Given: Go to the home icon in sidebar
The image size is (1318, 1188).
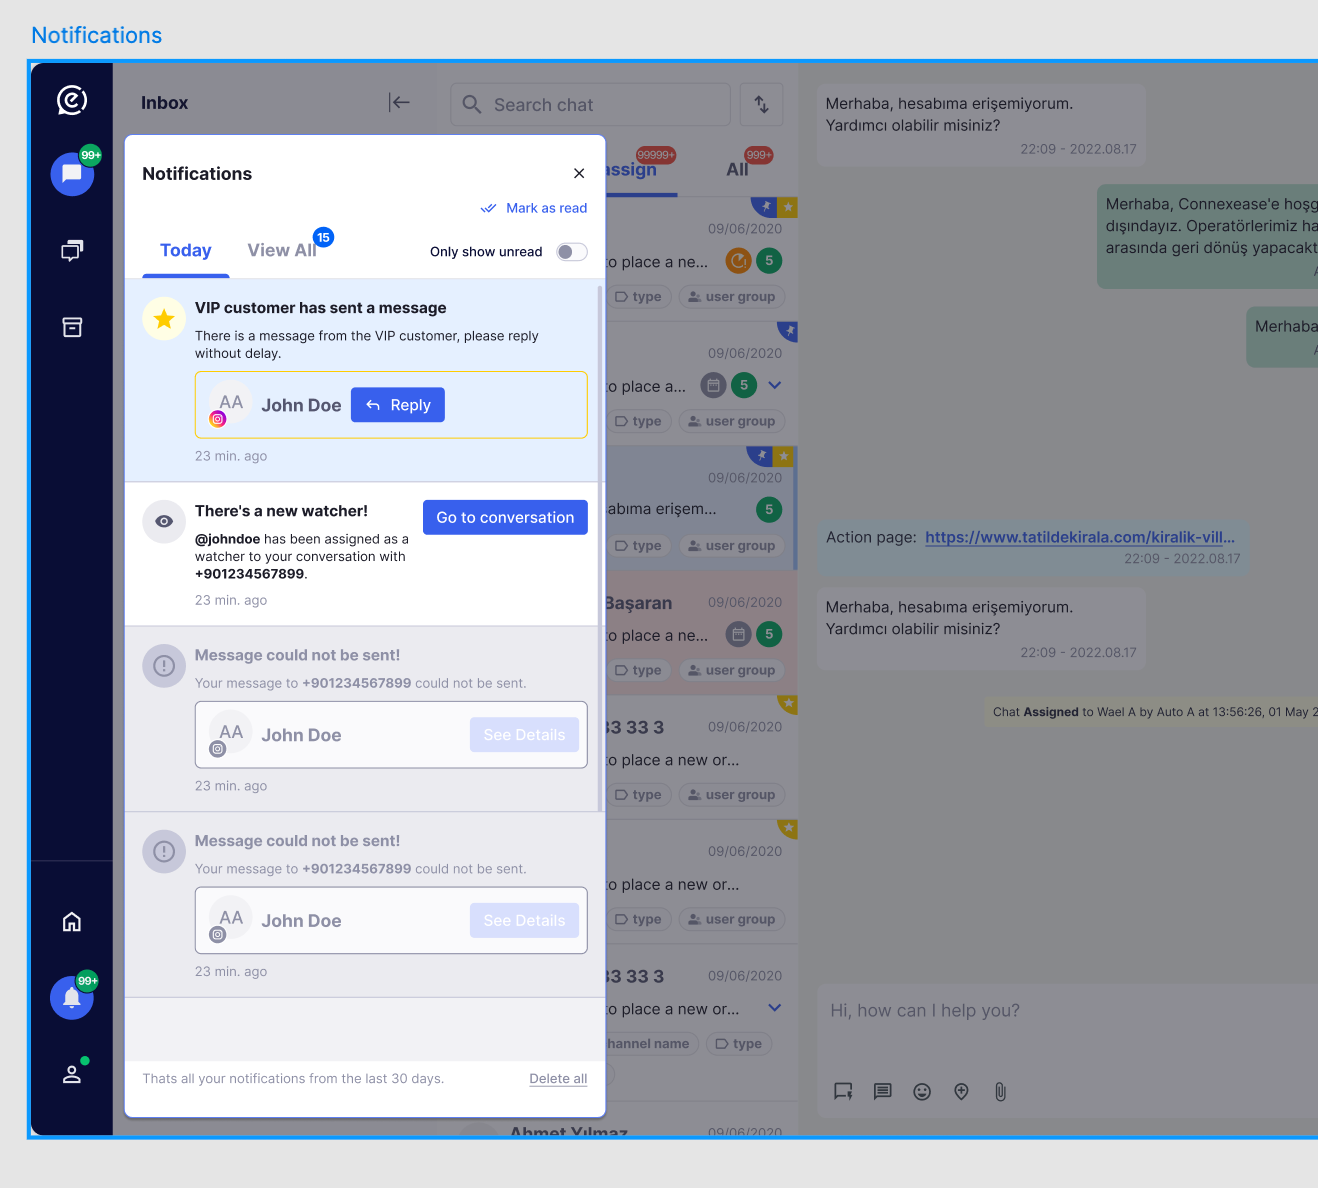Looking at the screenshot, I should [72, 921].
